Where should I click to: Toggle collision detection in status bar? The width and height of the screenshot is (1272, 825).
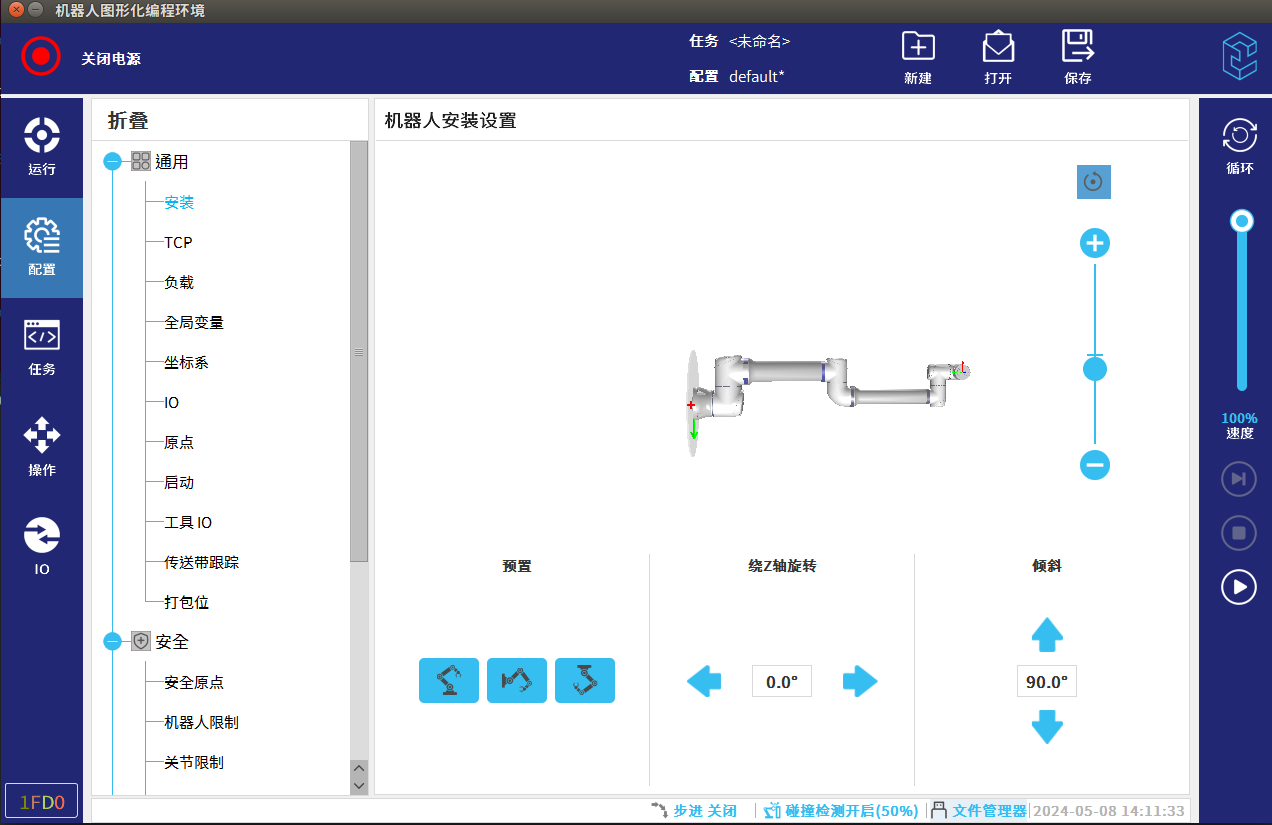click(x=841, y=811)
